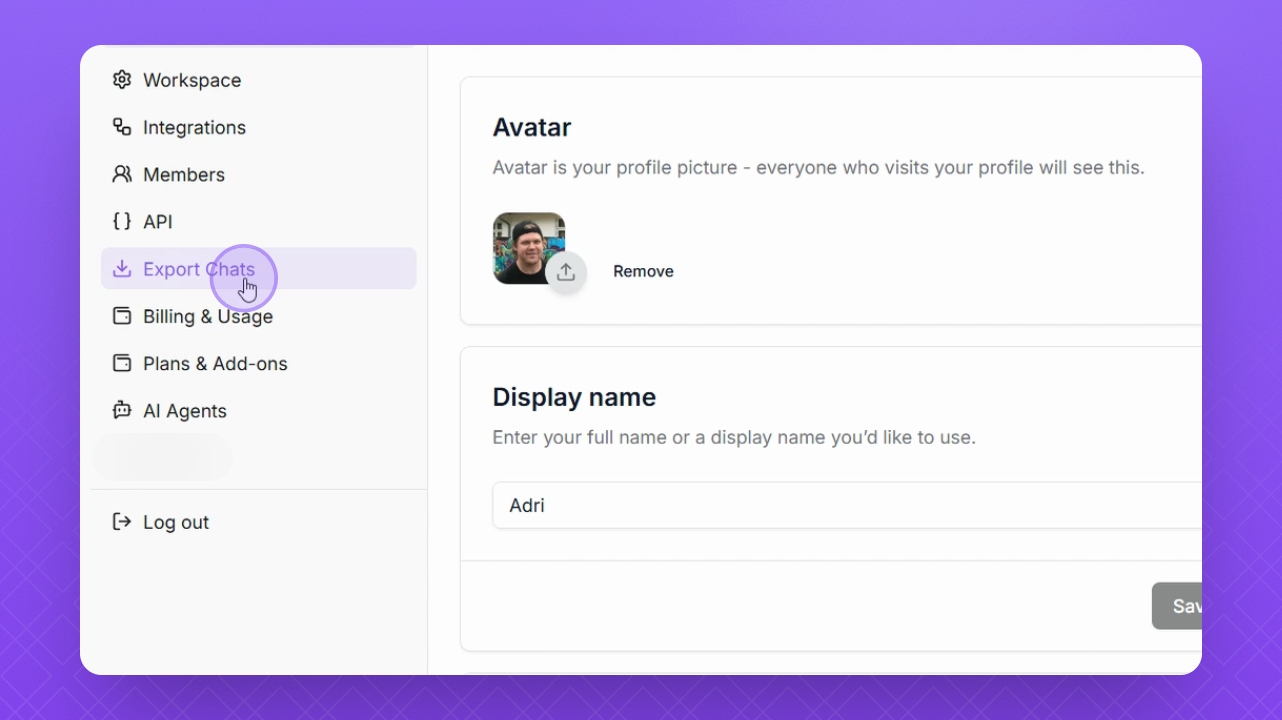Select Export Chats in the sidebar

258,268
